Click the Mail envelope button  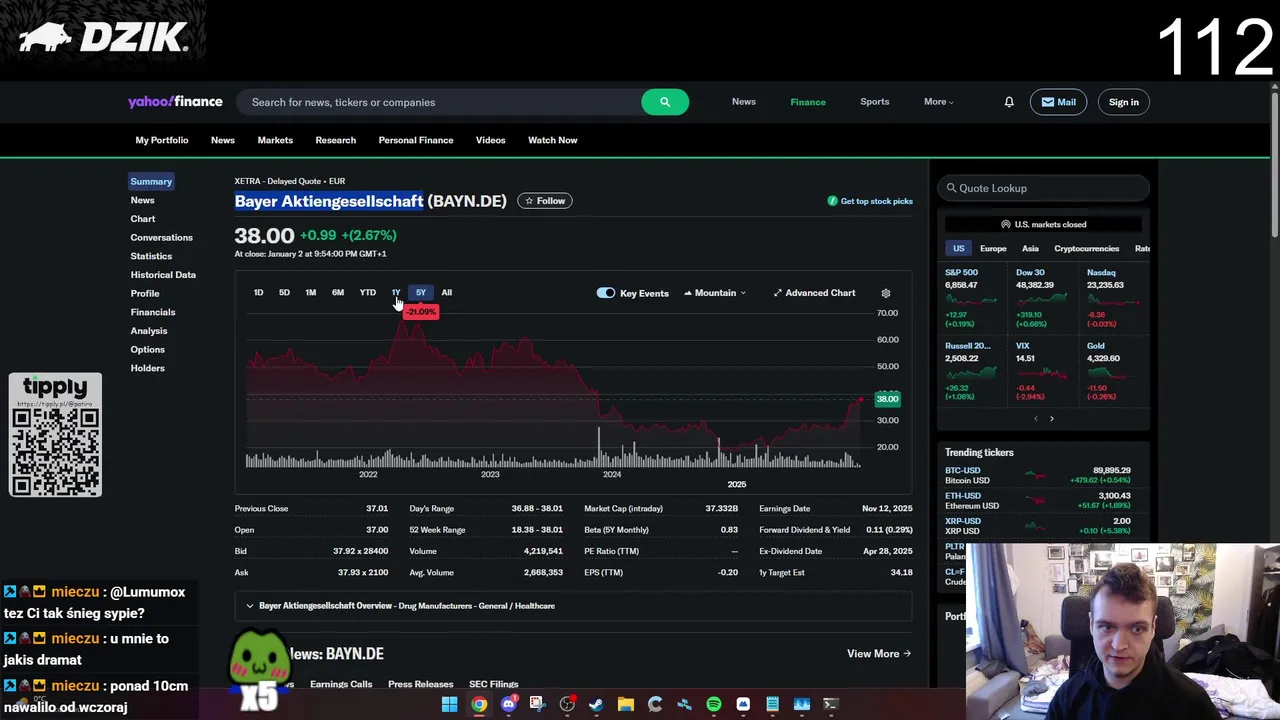click(x=1058, y=102)
